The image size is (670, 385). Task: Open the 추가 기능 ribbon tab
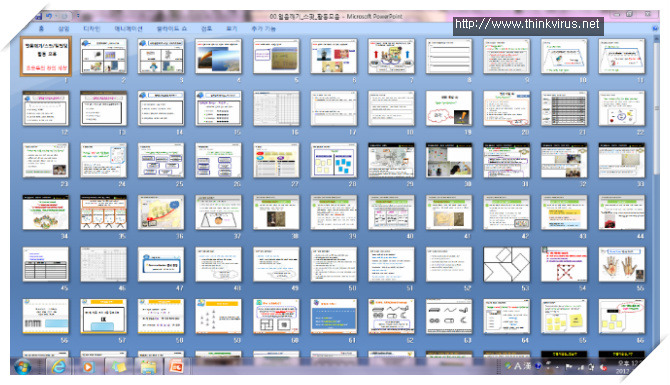264,29
